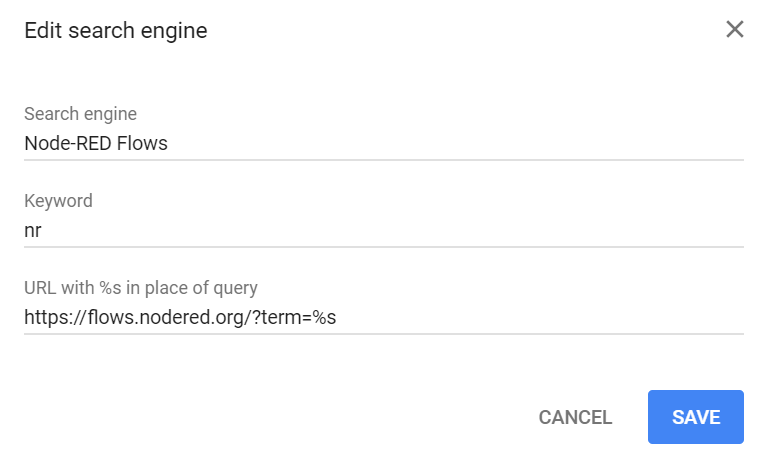
Task: Click the empty space after 'Node-RED Flows'
Action: [450, 143]
